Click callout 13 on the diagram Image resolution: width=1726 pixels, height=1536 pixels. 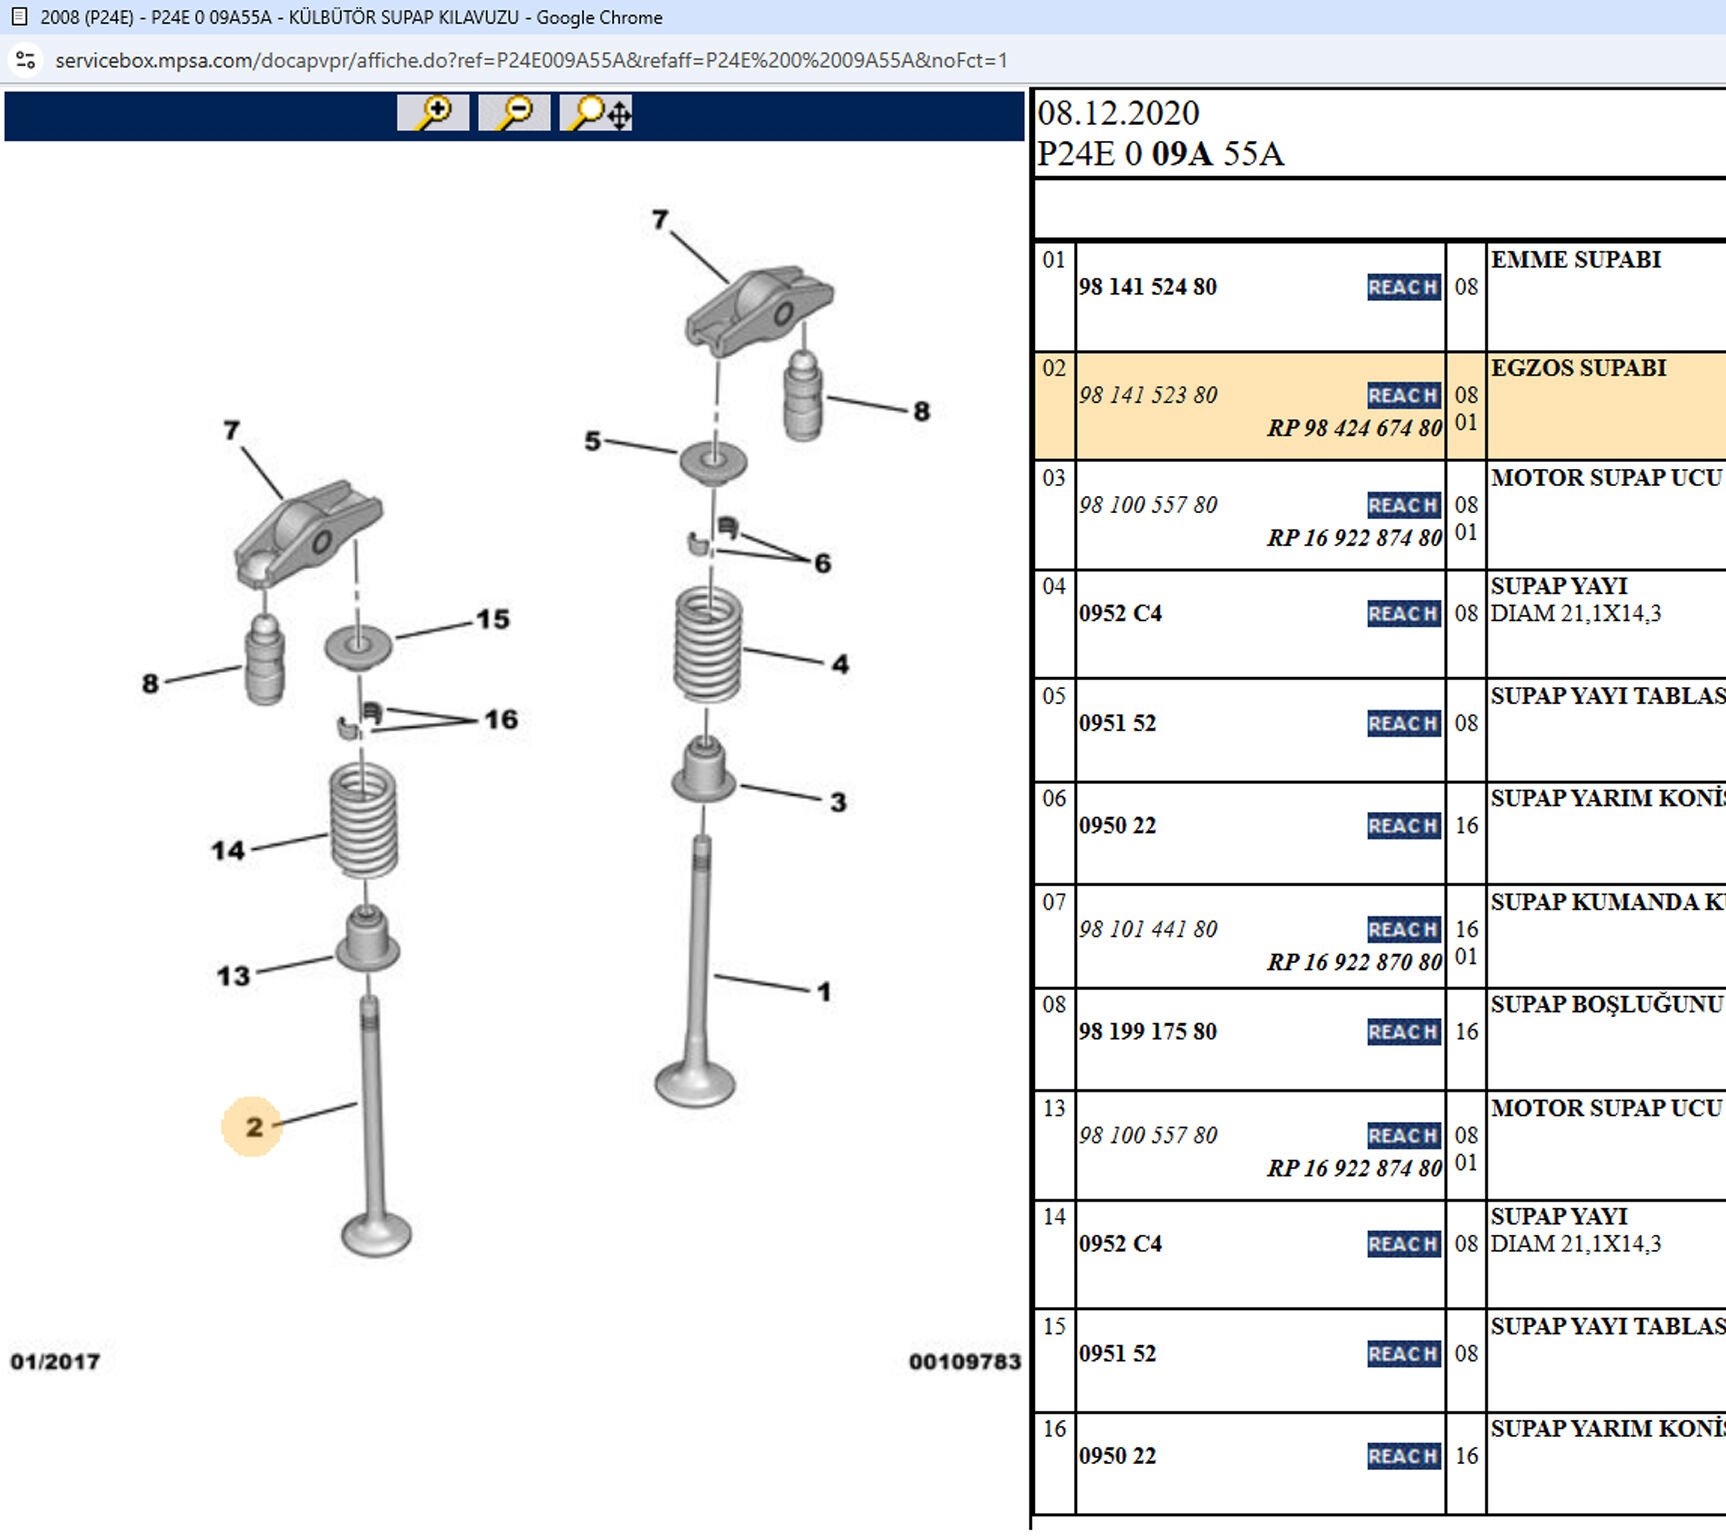click(x=234, y=976)
